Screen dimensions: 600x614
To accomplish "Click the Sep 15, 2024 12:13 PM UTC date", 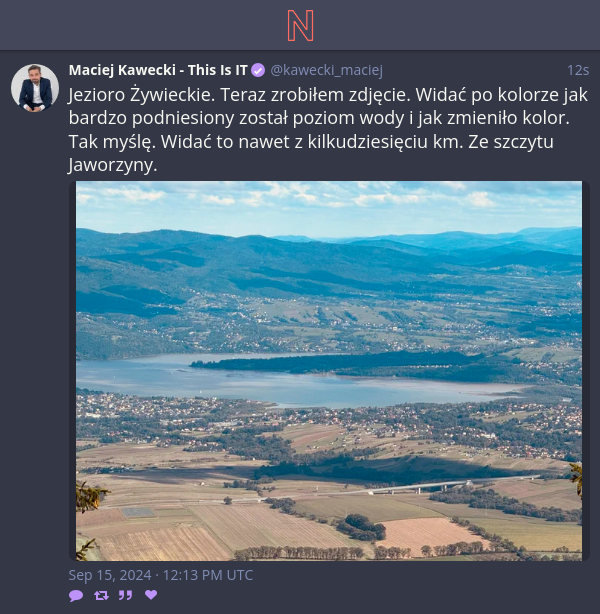I will pyautogui.click(x=161, y=575).
